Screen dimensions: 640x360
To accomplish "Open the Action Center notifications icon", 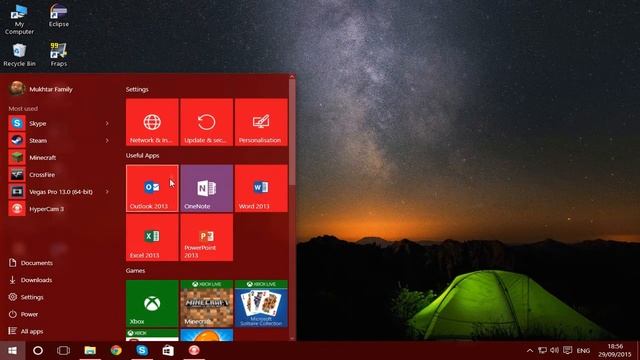I will [x=567, y=351].
